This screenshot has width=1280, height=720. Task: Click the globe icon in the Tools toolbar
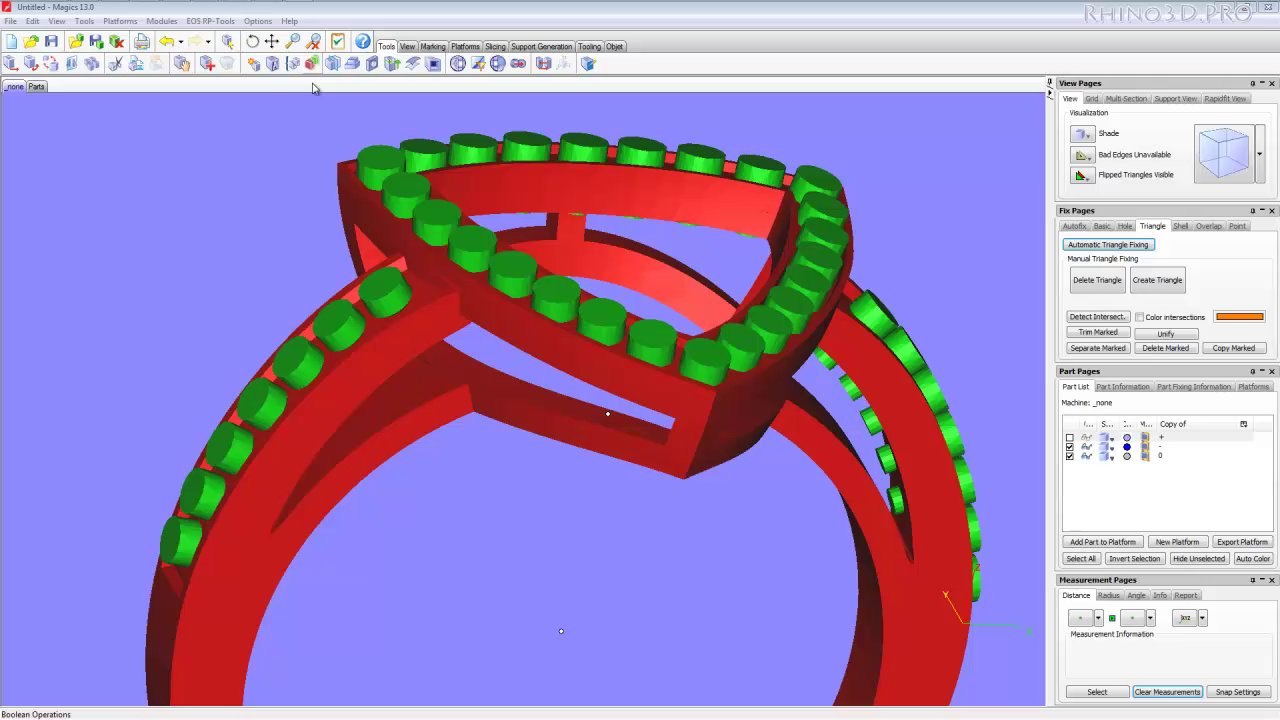tap(457, 63)
